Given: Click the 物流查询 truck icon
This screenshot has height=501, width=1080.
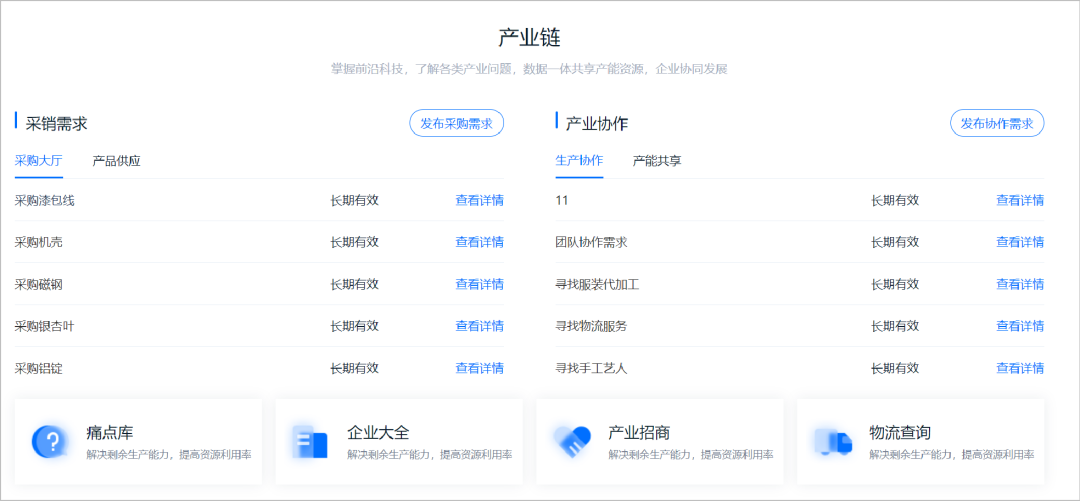Looking at the screenshot, I should pos(833,442).
